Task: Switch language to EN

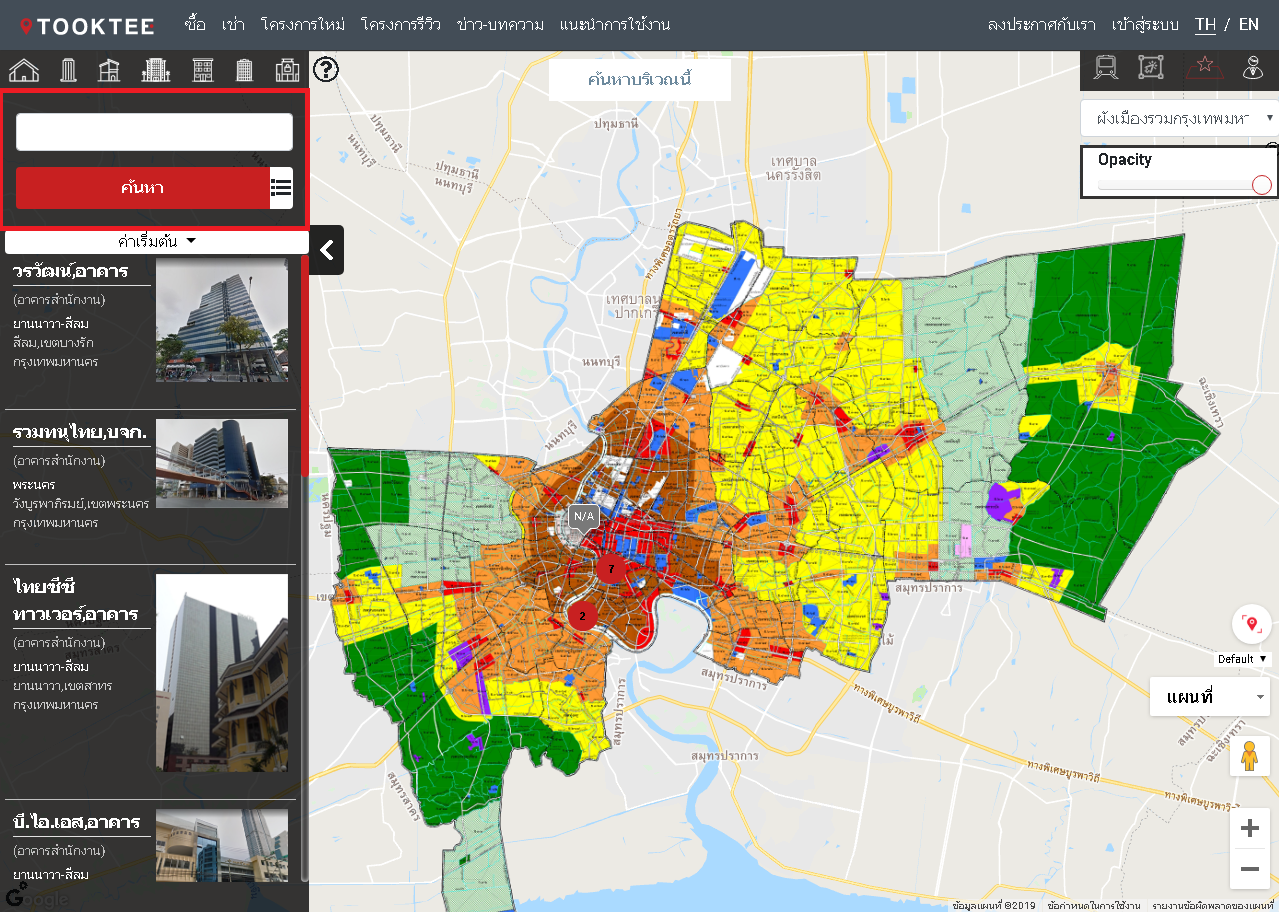Action: [1249, 24]
